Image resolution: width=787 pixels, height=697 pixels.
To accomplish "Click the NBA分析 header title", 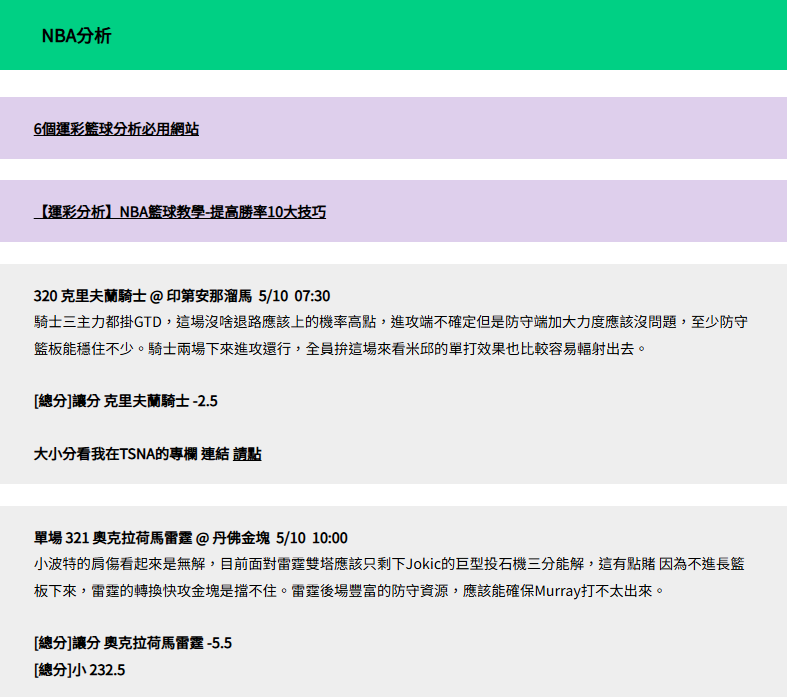I will pos(76,36).
